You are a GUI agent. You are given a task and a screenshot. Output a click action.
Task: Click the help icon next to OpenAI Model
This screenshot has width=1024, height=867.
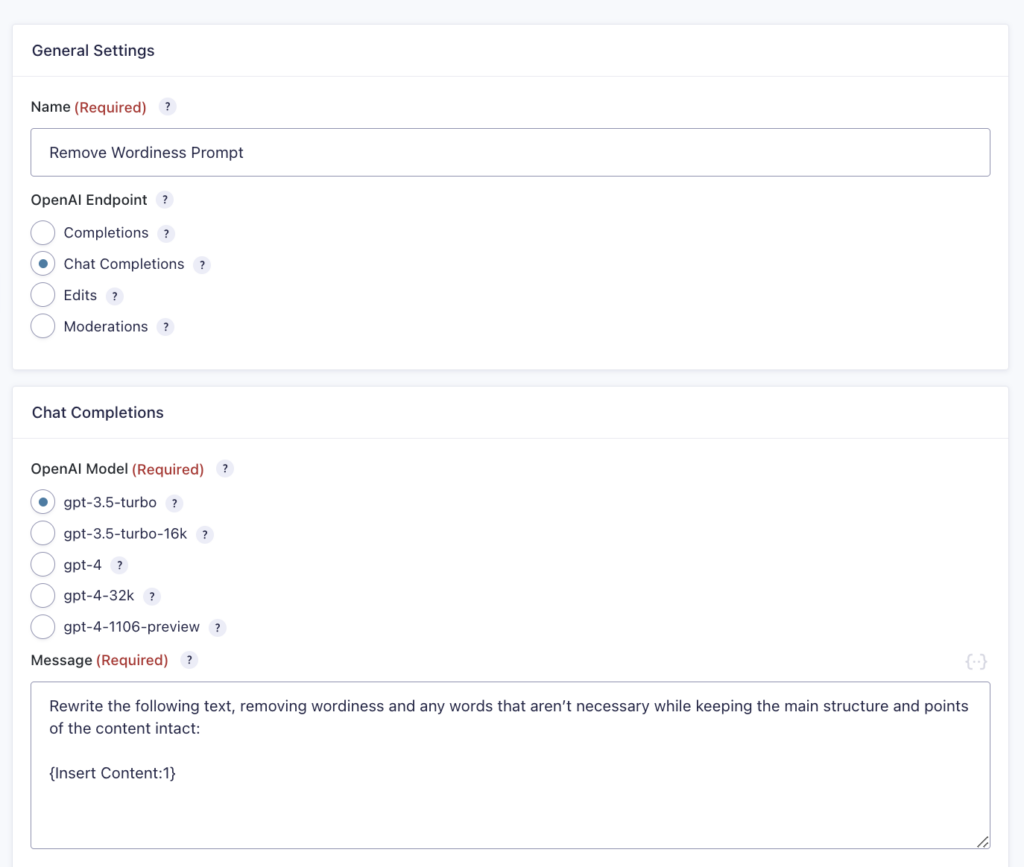[x=224, y=469]
